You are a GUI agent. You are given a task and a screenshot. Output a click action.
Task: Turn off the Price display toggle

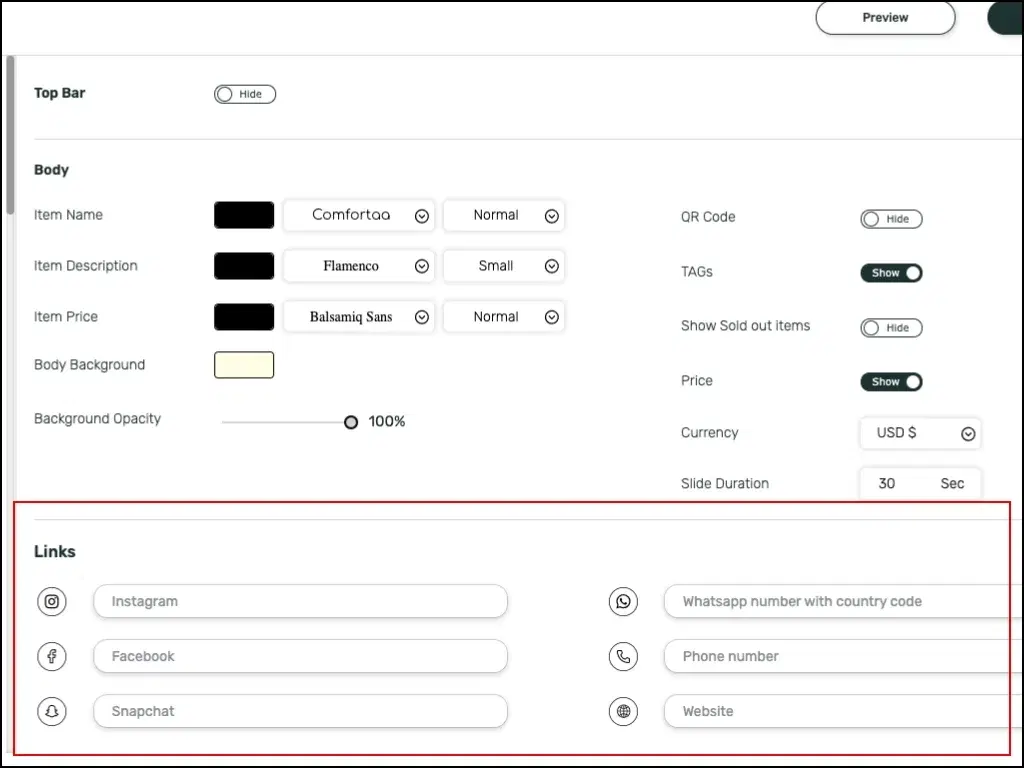click(891, 381)
